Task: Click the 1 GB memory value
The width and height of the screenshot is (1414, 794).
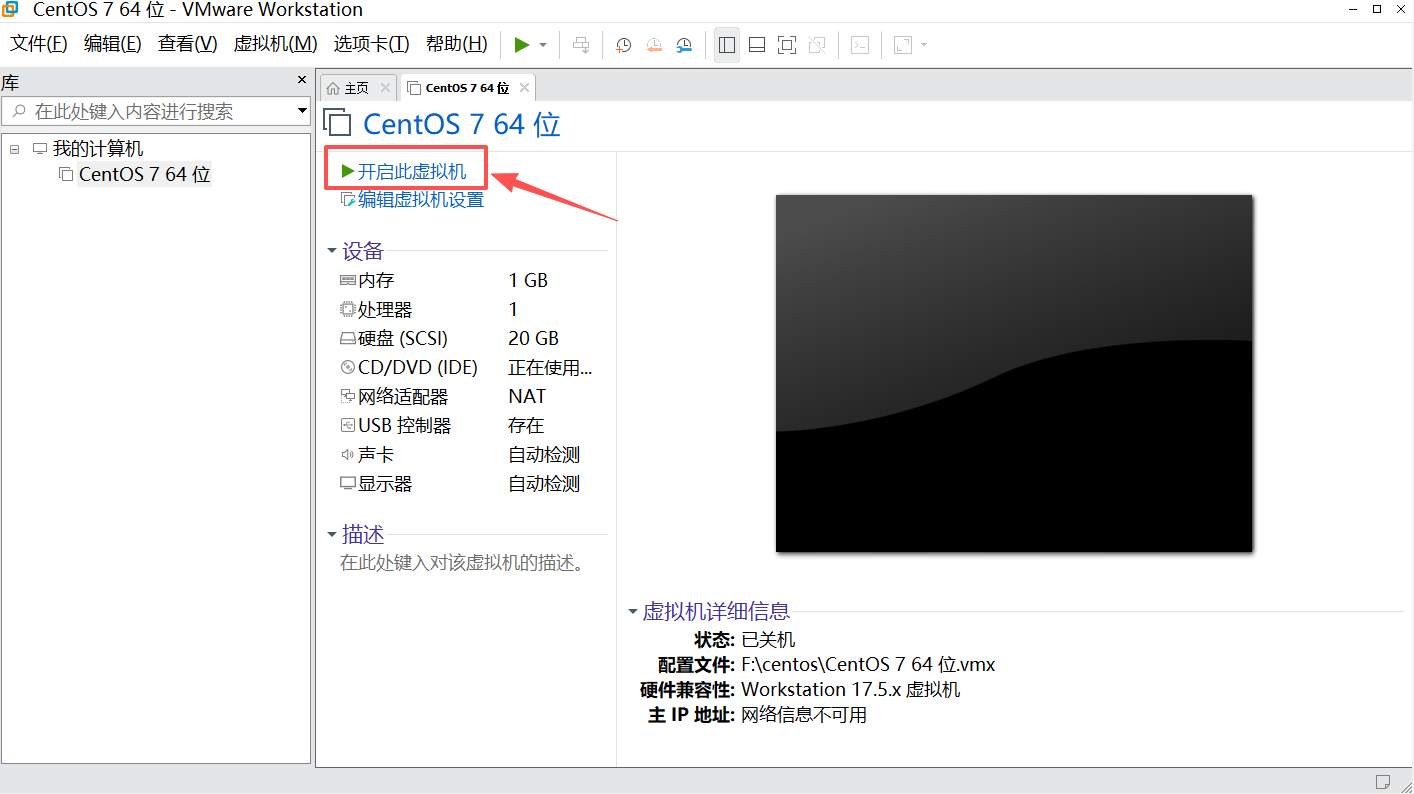Action: [x=528, y=280]
